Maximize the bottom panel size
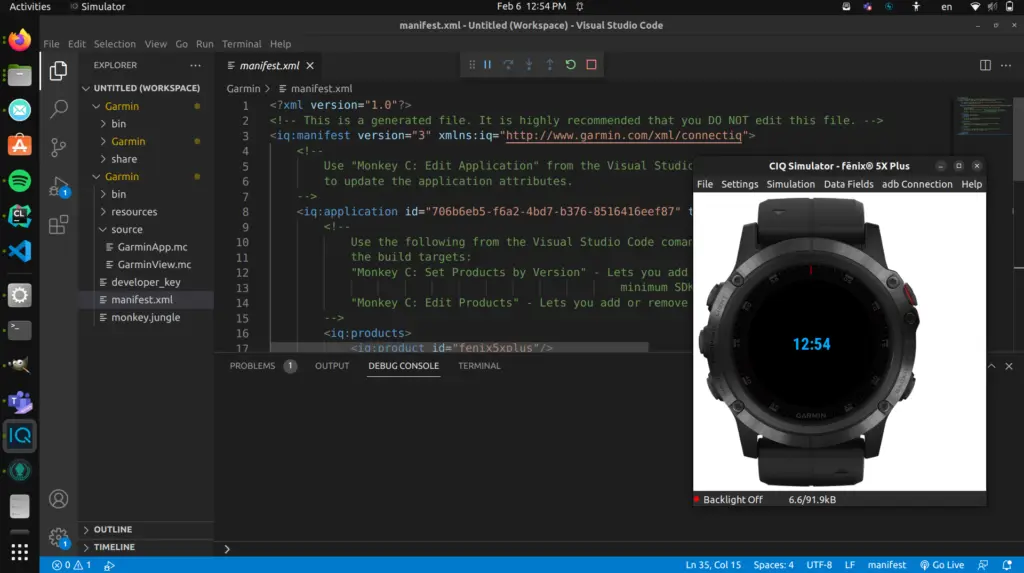The height and width of the screenshot is (573, 1024). (991, 366)
